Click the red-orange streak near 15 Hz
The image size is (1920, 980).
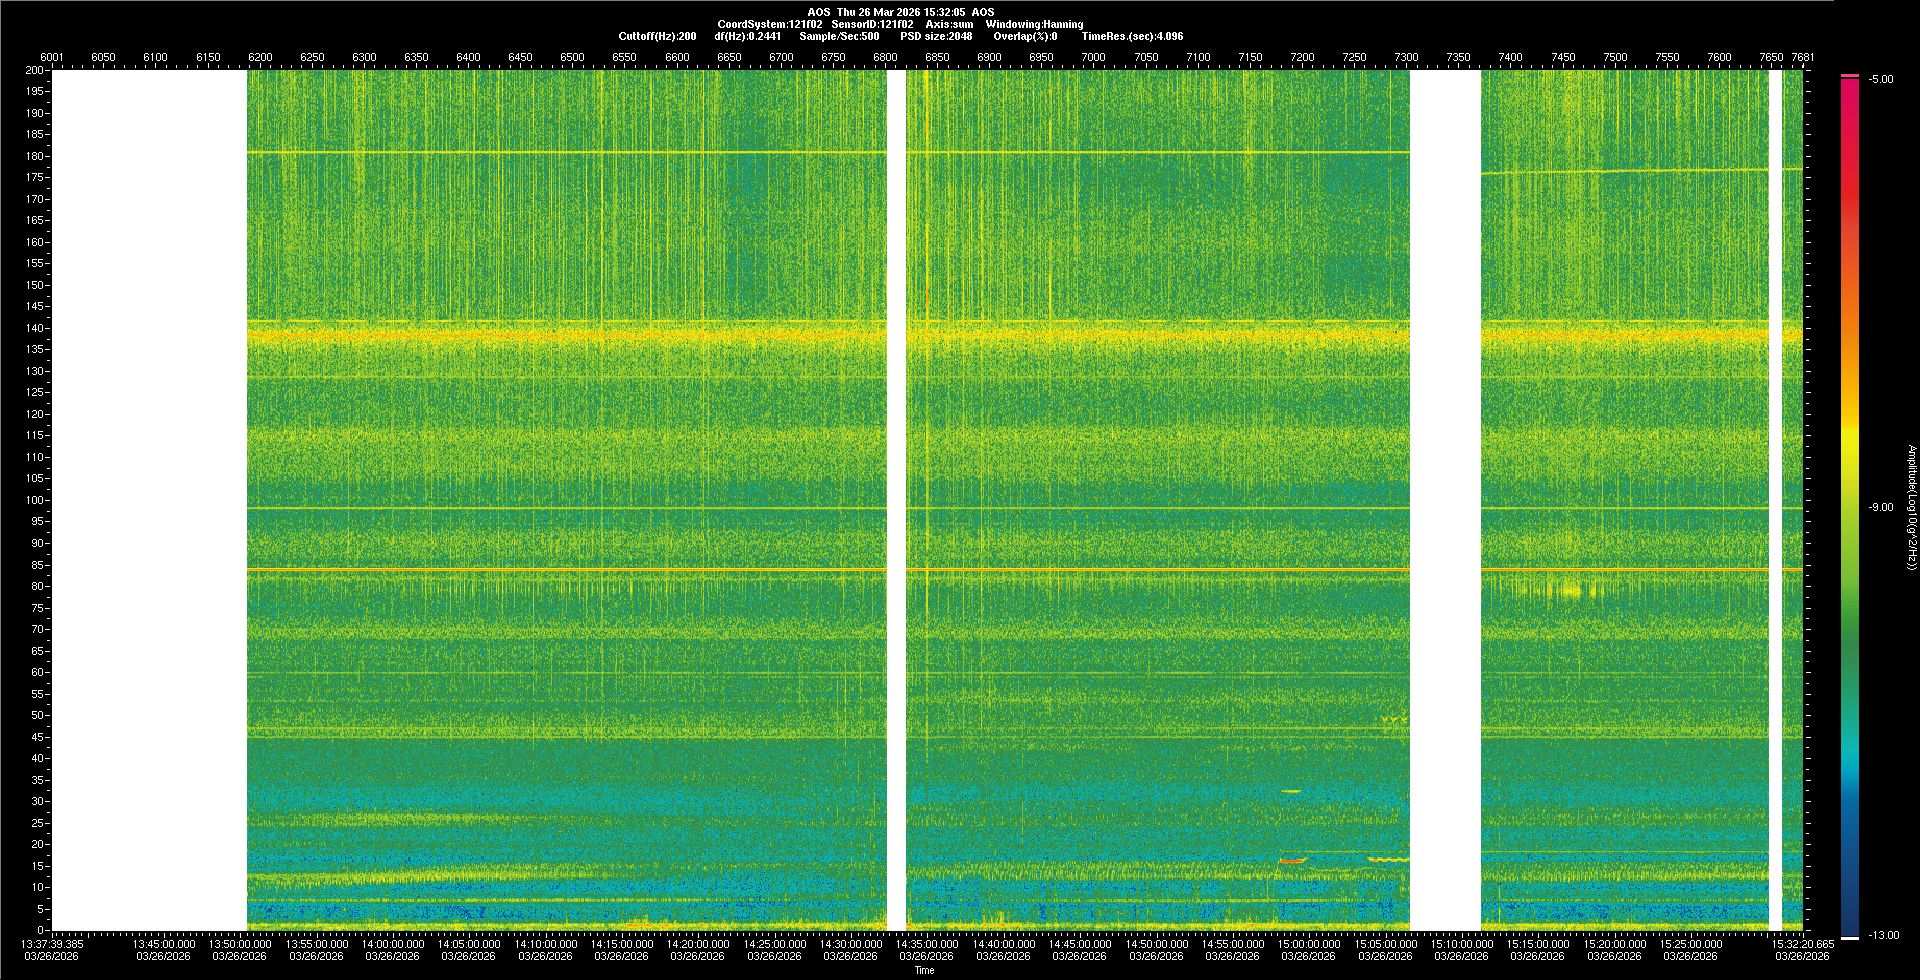1292,860
